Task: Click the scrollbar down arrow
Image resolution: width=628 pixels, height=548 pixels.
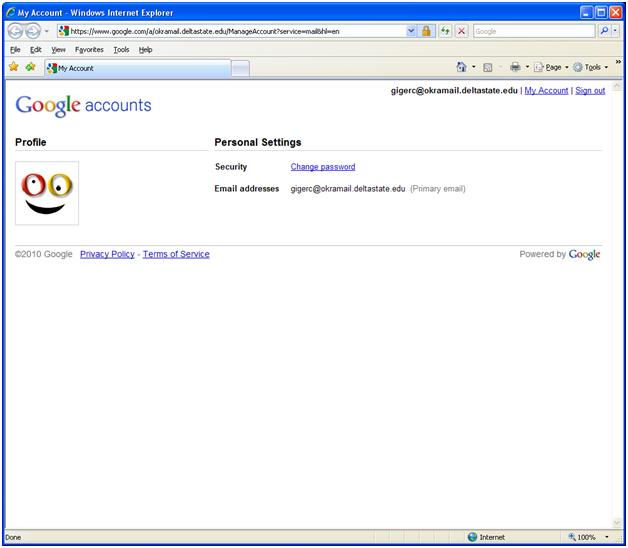Action: [x=617, y=523]
